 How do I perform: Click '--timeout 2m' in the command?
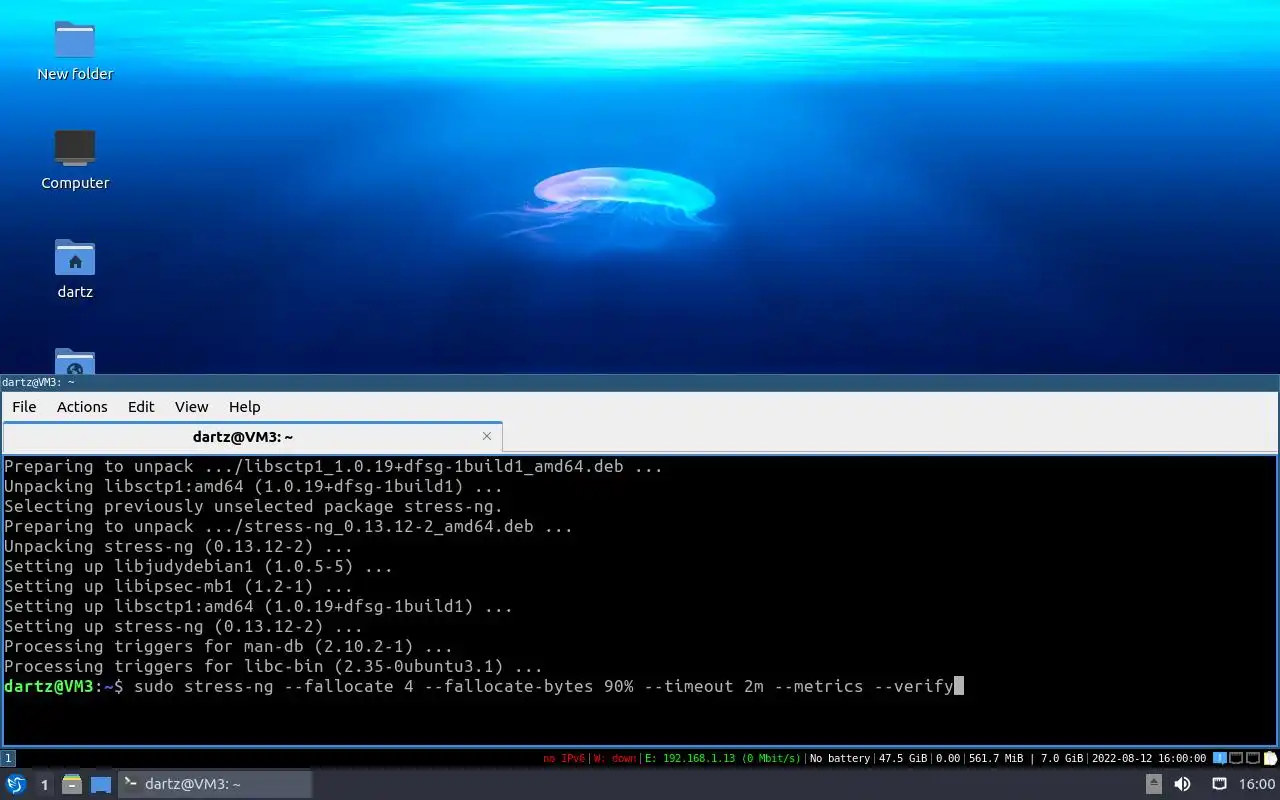pos(703,686)
